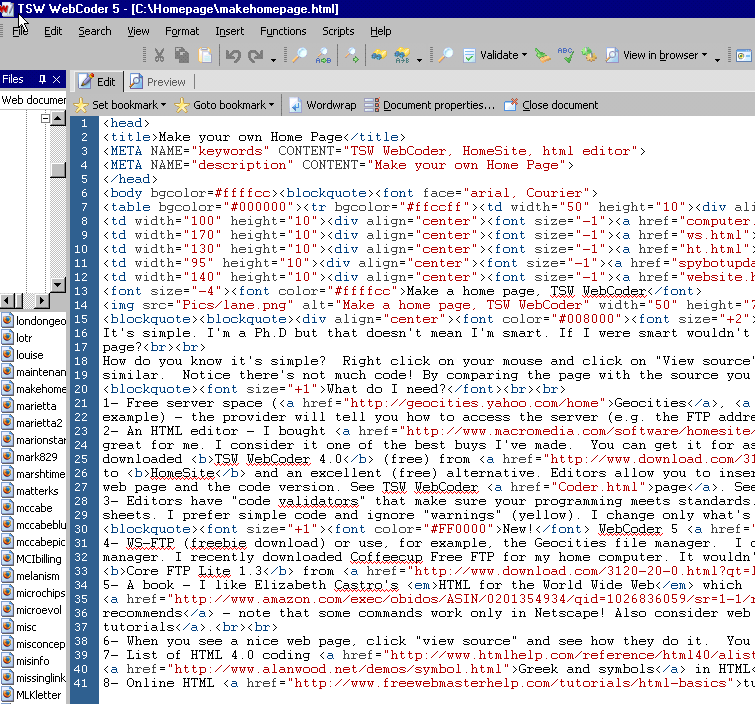Open the Help menu

[380, 31]
